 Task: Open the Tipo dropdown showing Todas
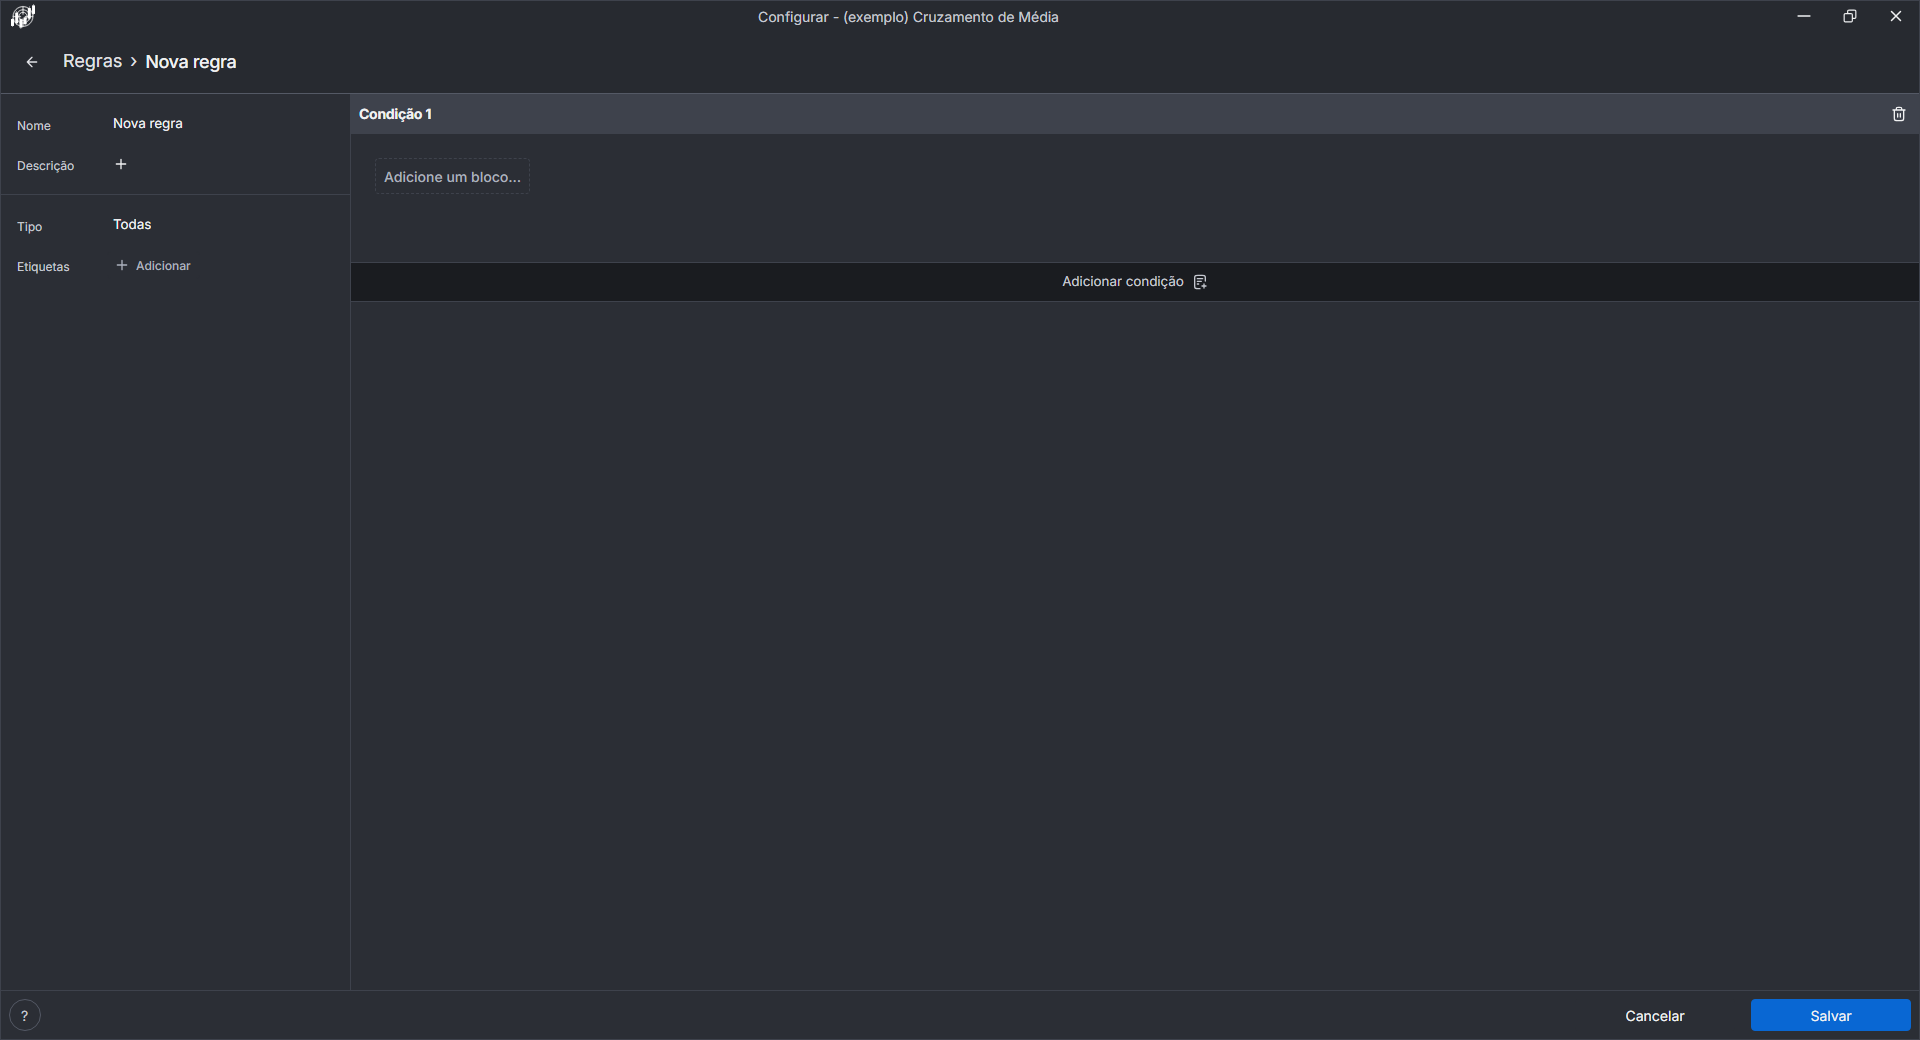pos(132,225)
